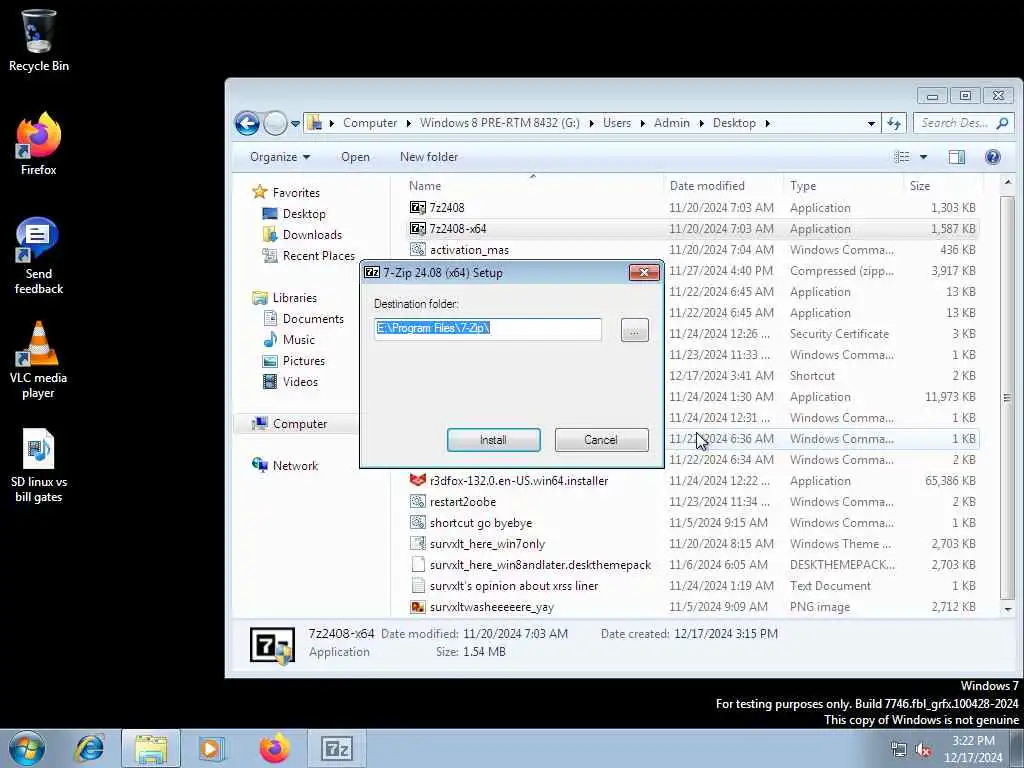This screenshot has height=768, width=1024.
Task: Click Cancel in 7-Zip Setup
Action: [601, 440]
